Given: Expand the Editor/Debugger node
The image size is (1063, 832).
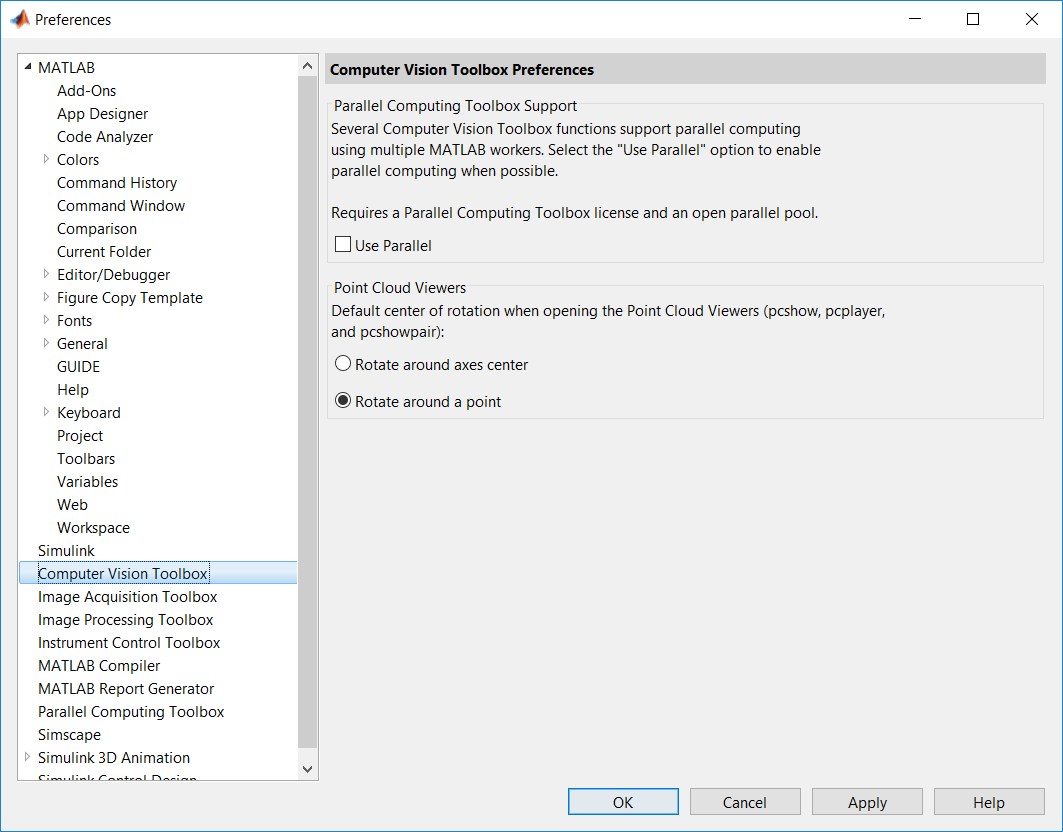Looking at the screenshot, I should (x=46, y=274).
